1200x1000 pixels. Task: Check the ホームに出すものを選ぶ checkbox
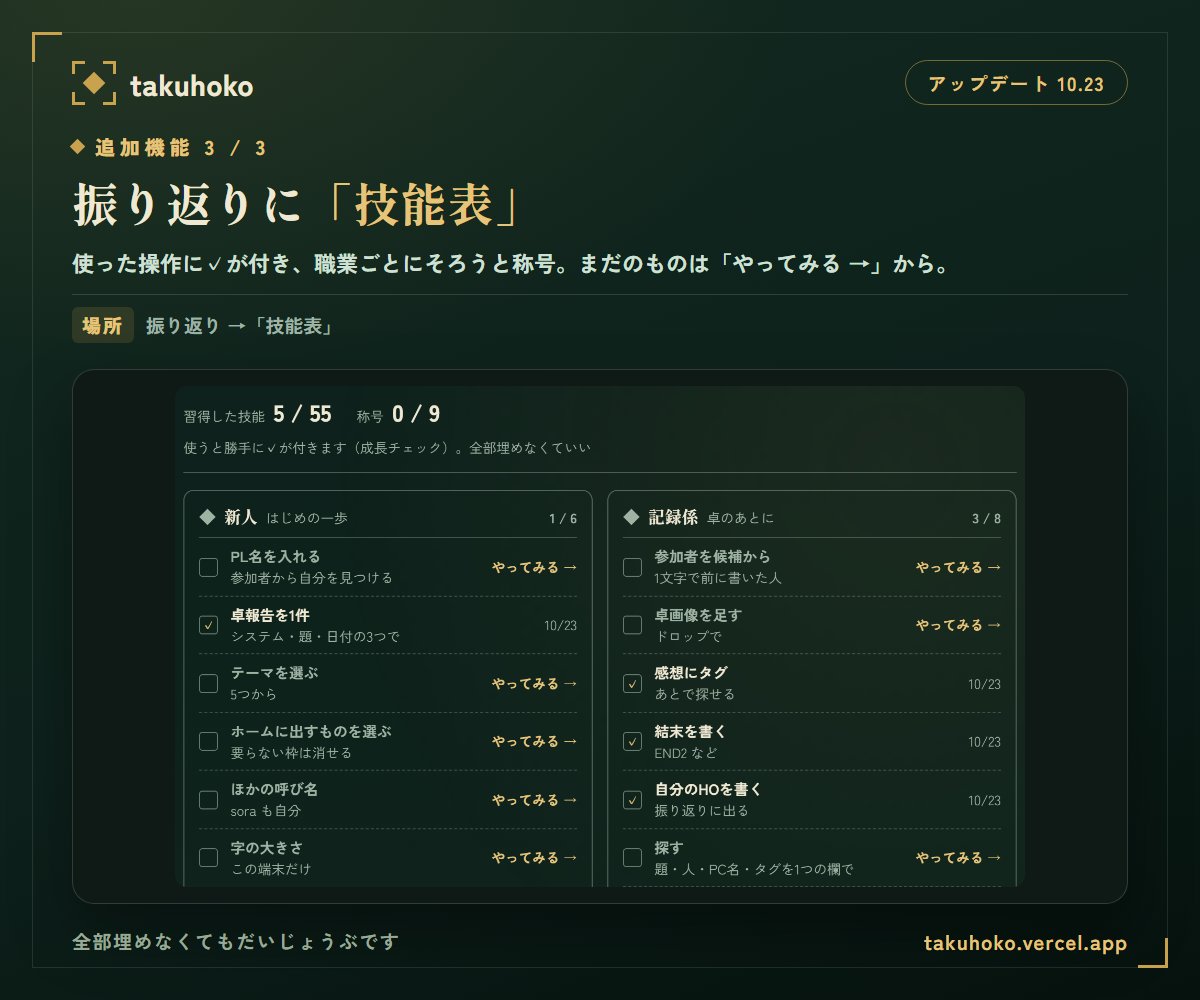pyautogui.click(x=208, y=741)
